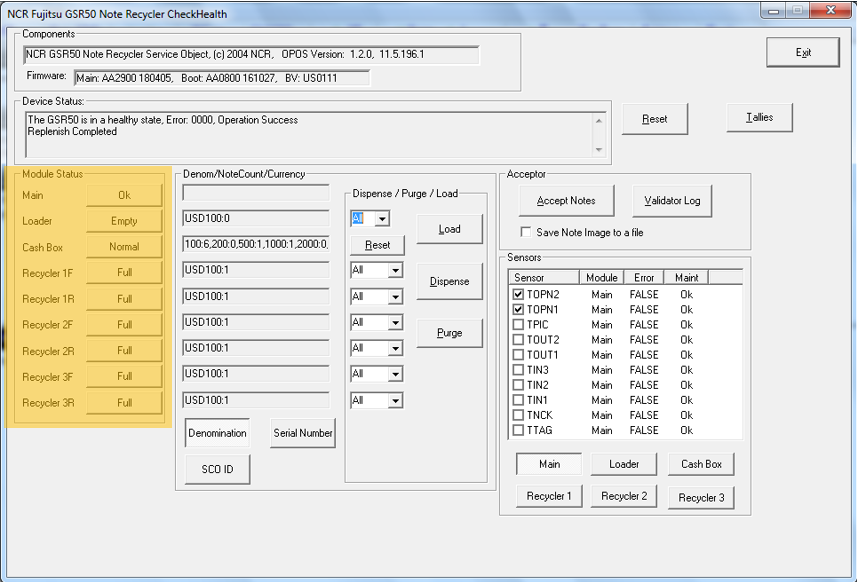Enable Save Note Image to a file

coord(526,232)
